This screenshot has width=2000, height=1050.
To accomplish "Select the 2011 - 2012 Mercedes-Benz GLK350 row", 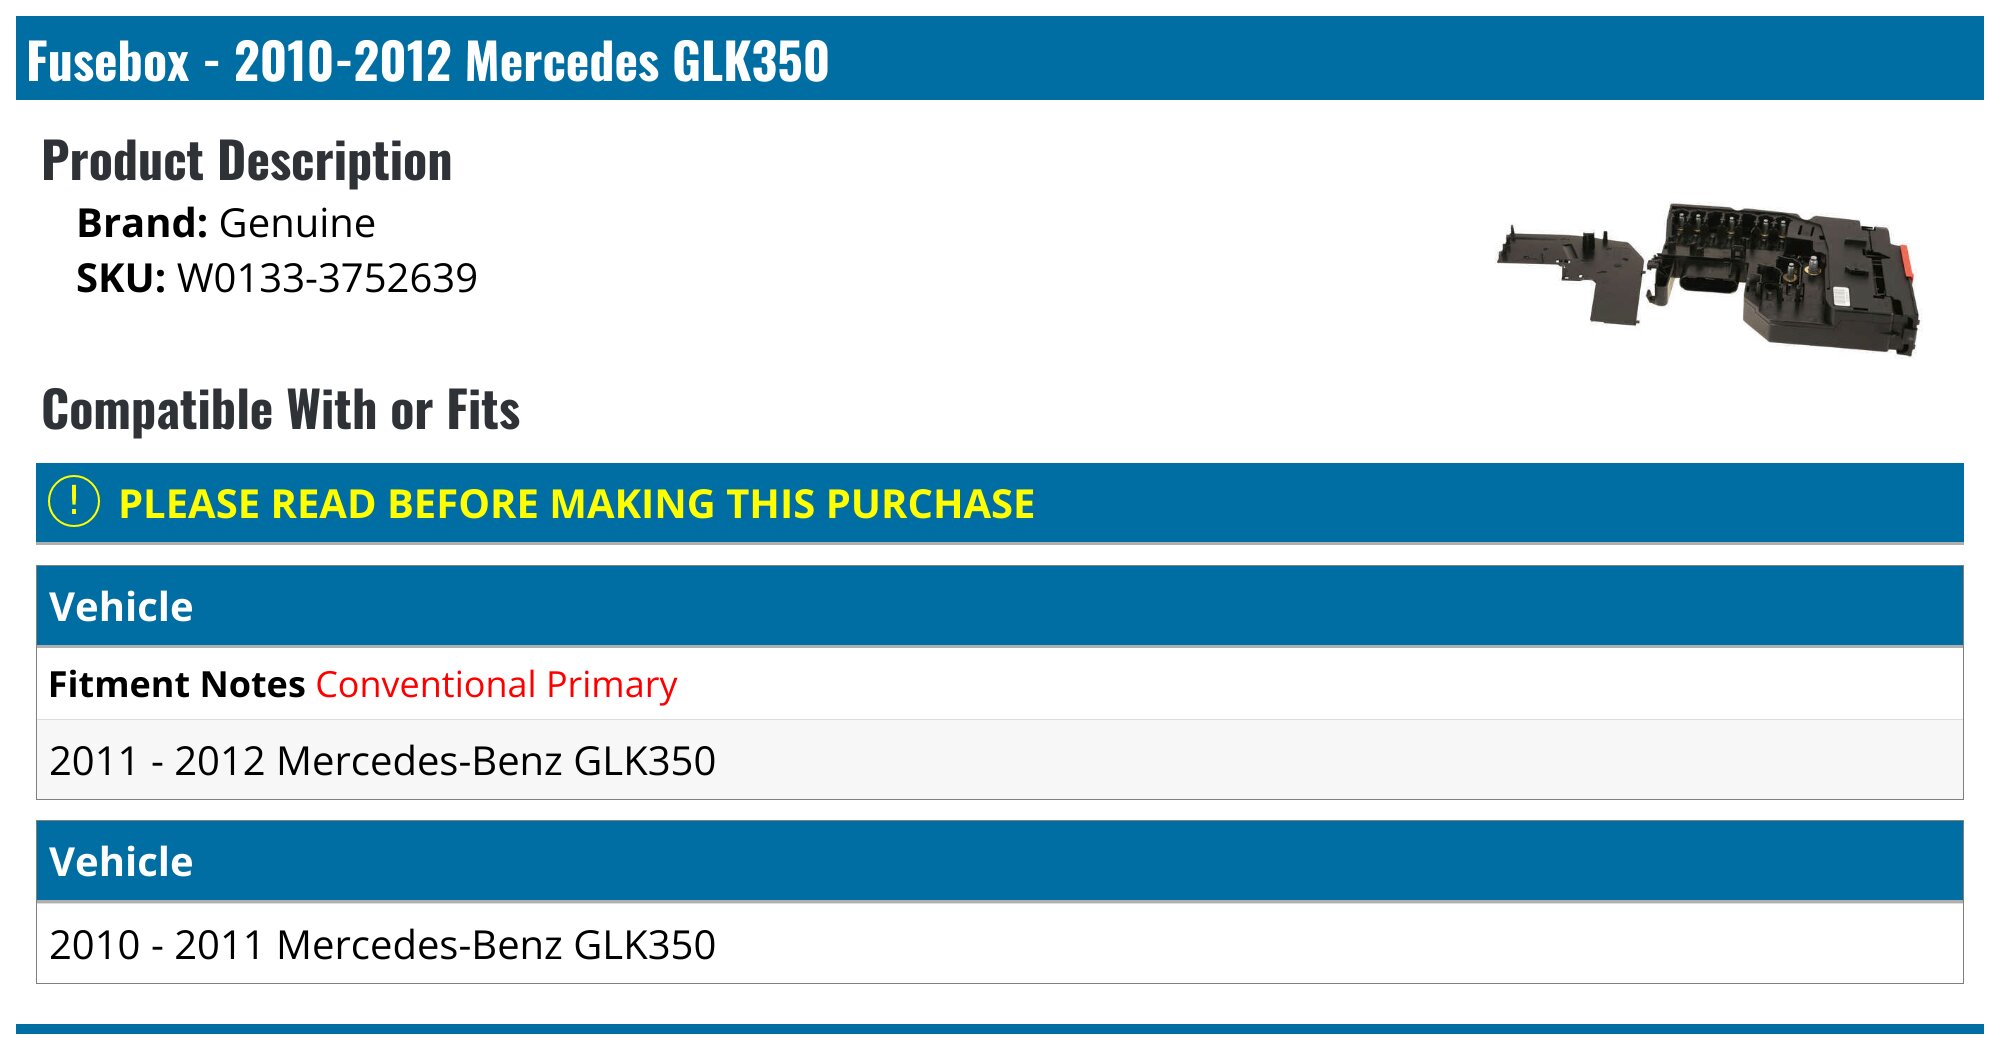I will pos(1000,760).
